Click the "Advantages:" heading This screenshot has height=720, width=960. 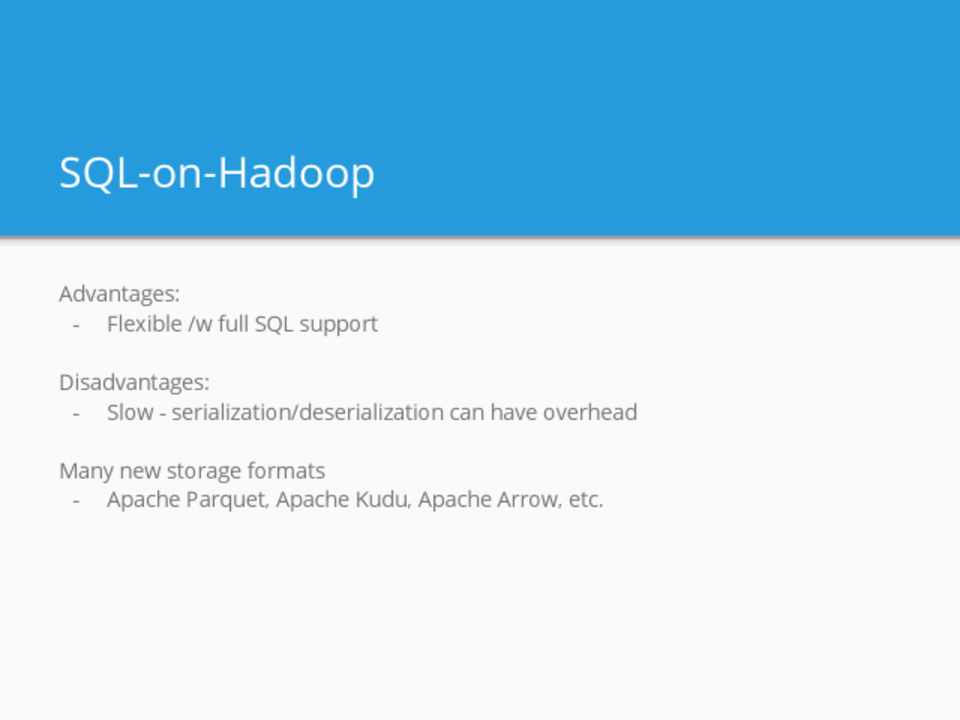tap(119, 294)
